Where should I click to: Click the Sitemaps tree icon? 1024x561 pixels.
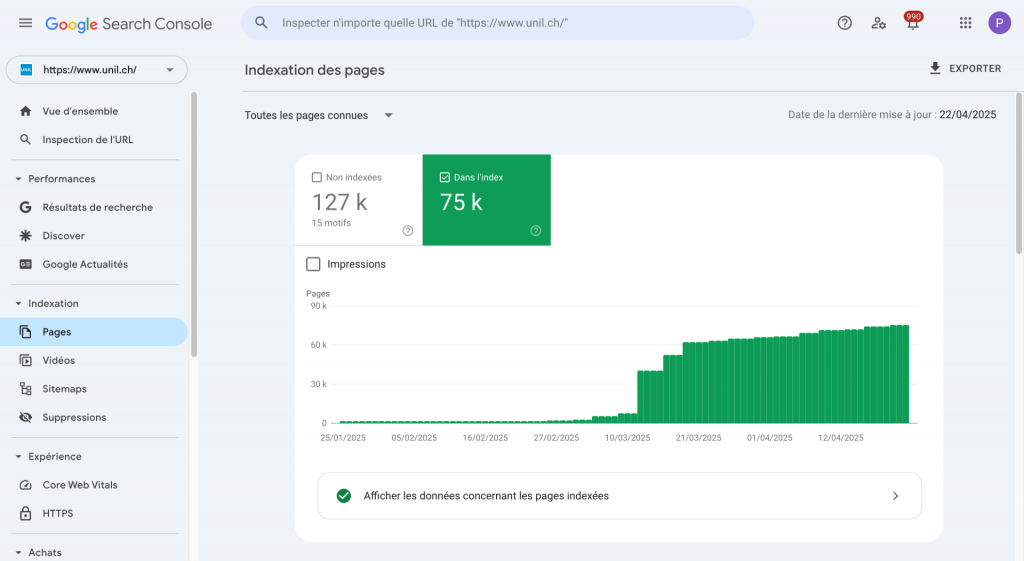tap(25, 389)
